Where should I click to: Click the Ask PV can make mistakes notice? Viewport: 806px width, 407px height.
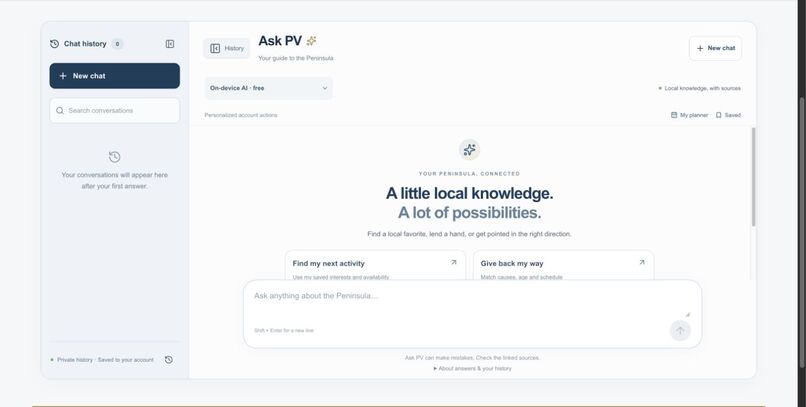(x=472, y=358)
